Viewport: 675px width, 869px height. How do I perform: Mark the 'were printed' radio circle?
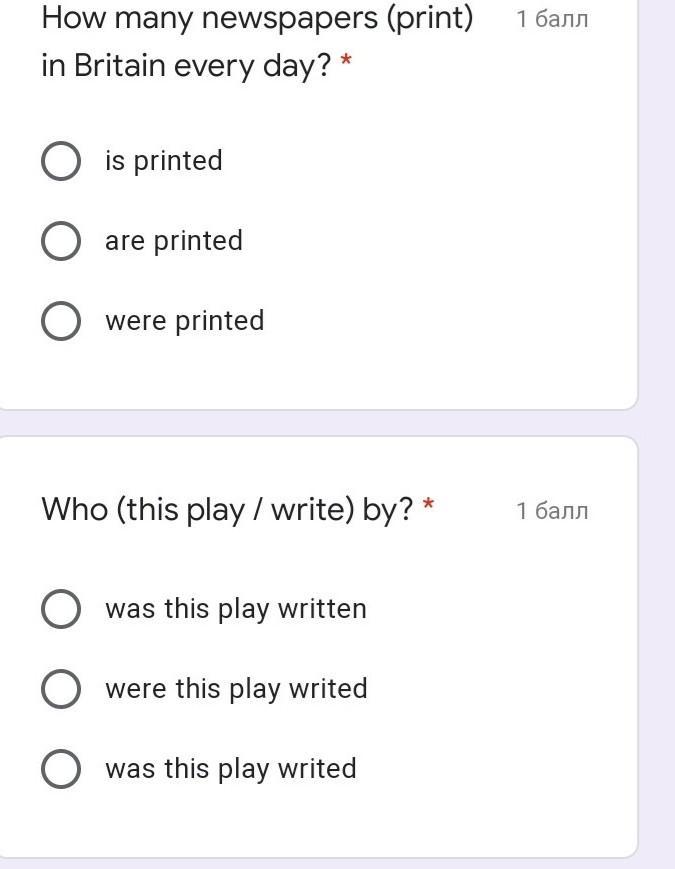[x=61, y=321]
